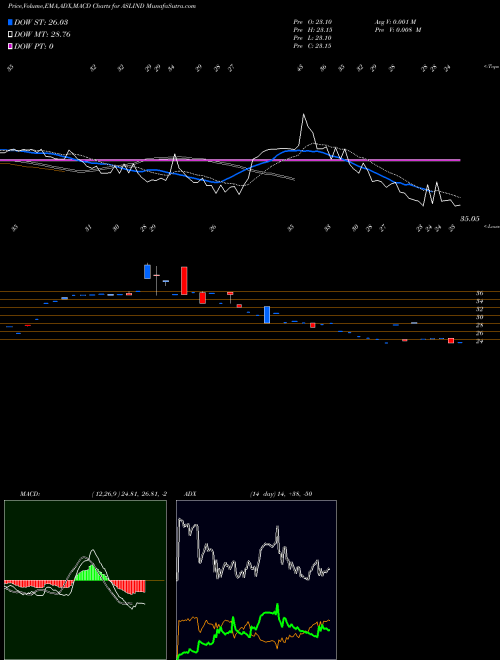Click the 'Pre C: 23.15' close value

point(313,46)
